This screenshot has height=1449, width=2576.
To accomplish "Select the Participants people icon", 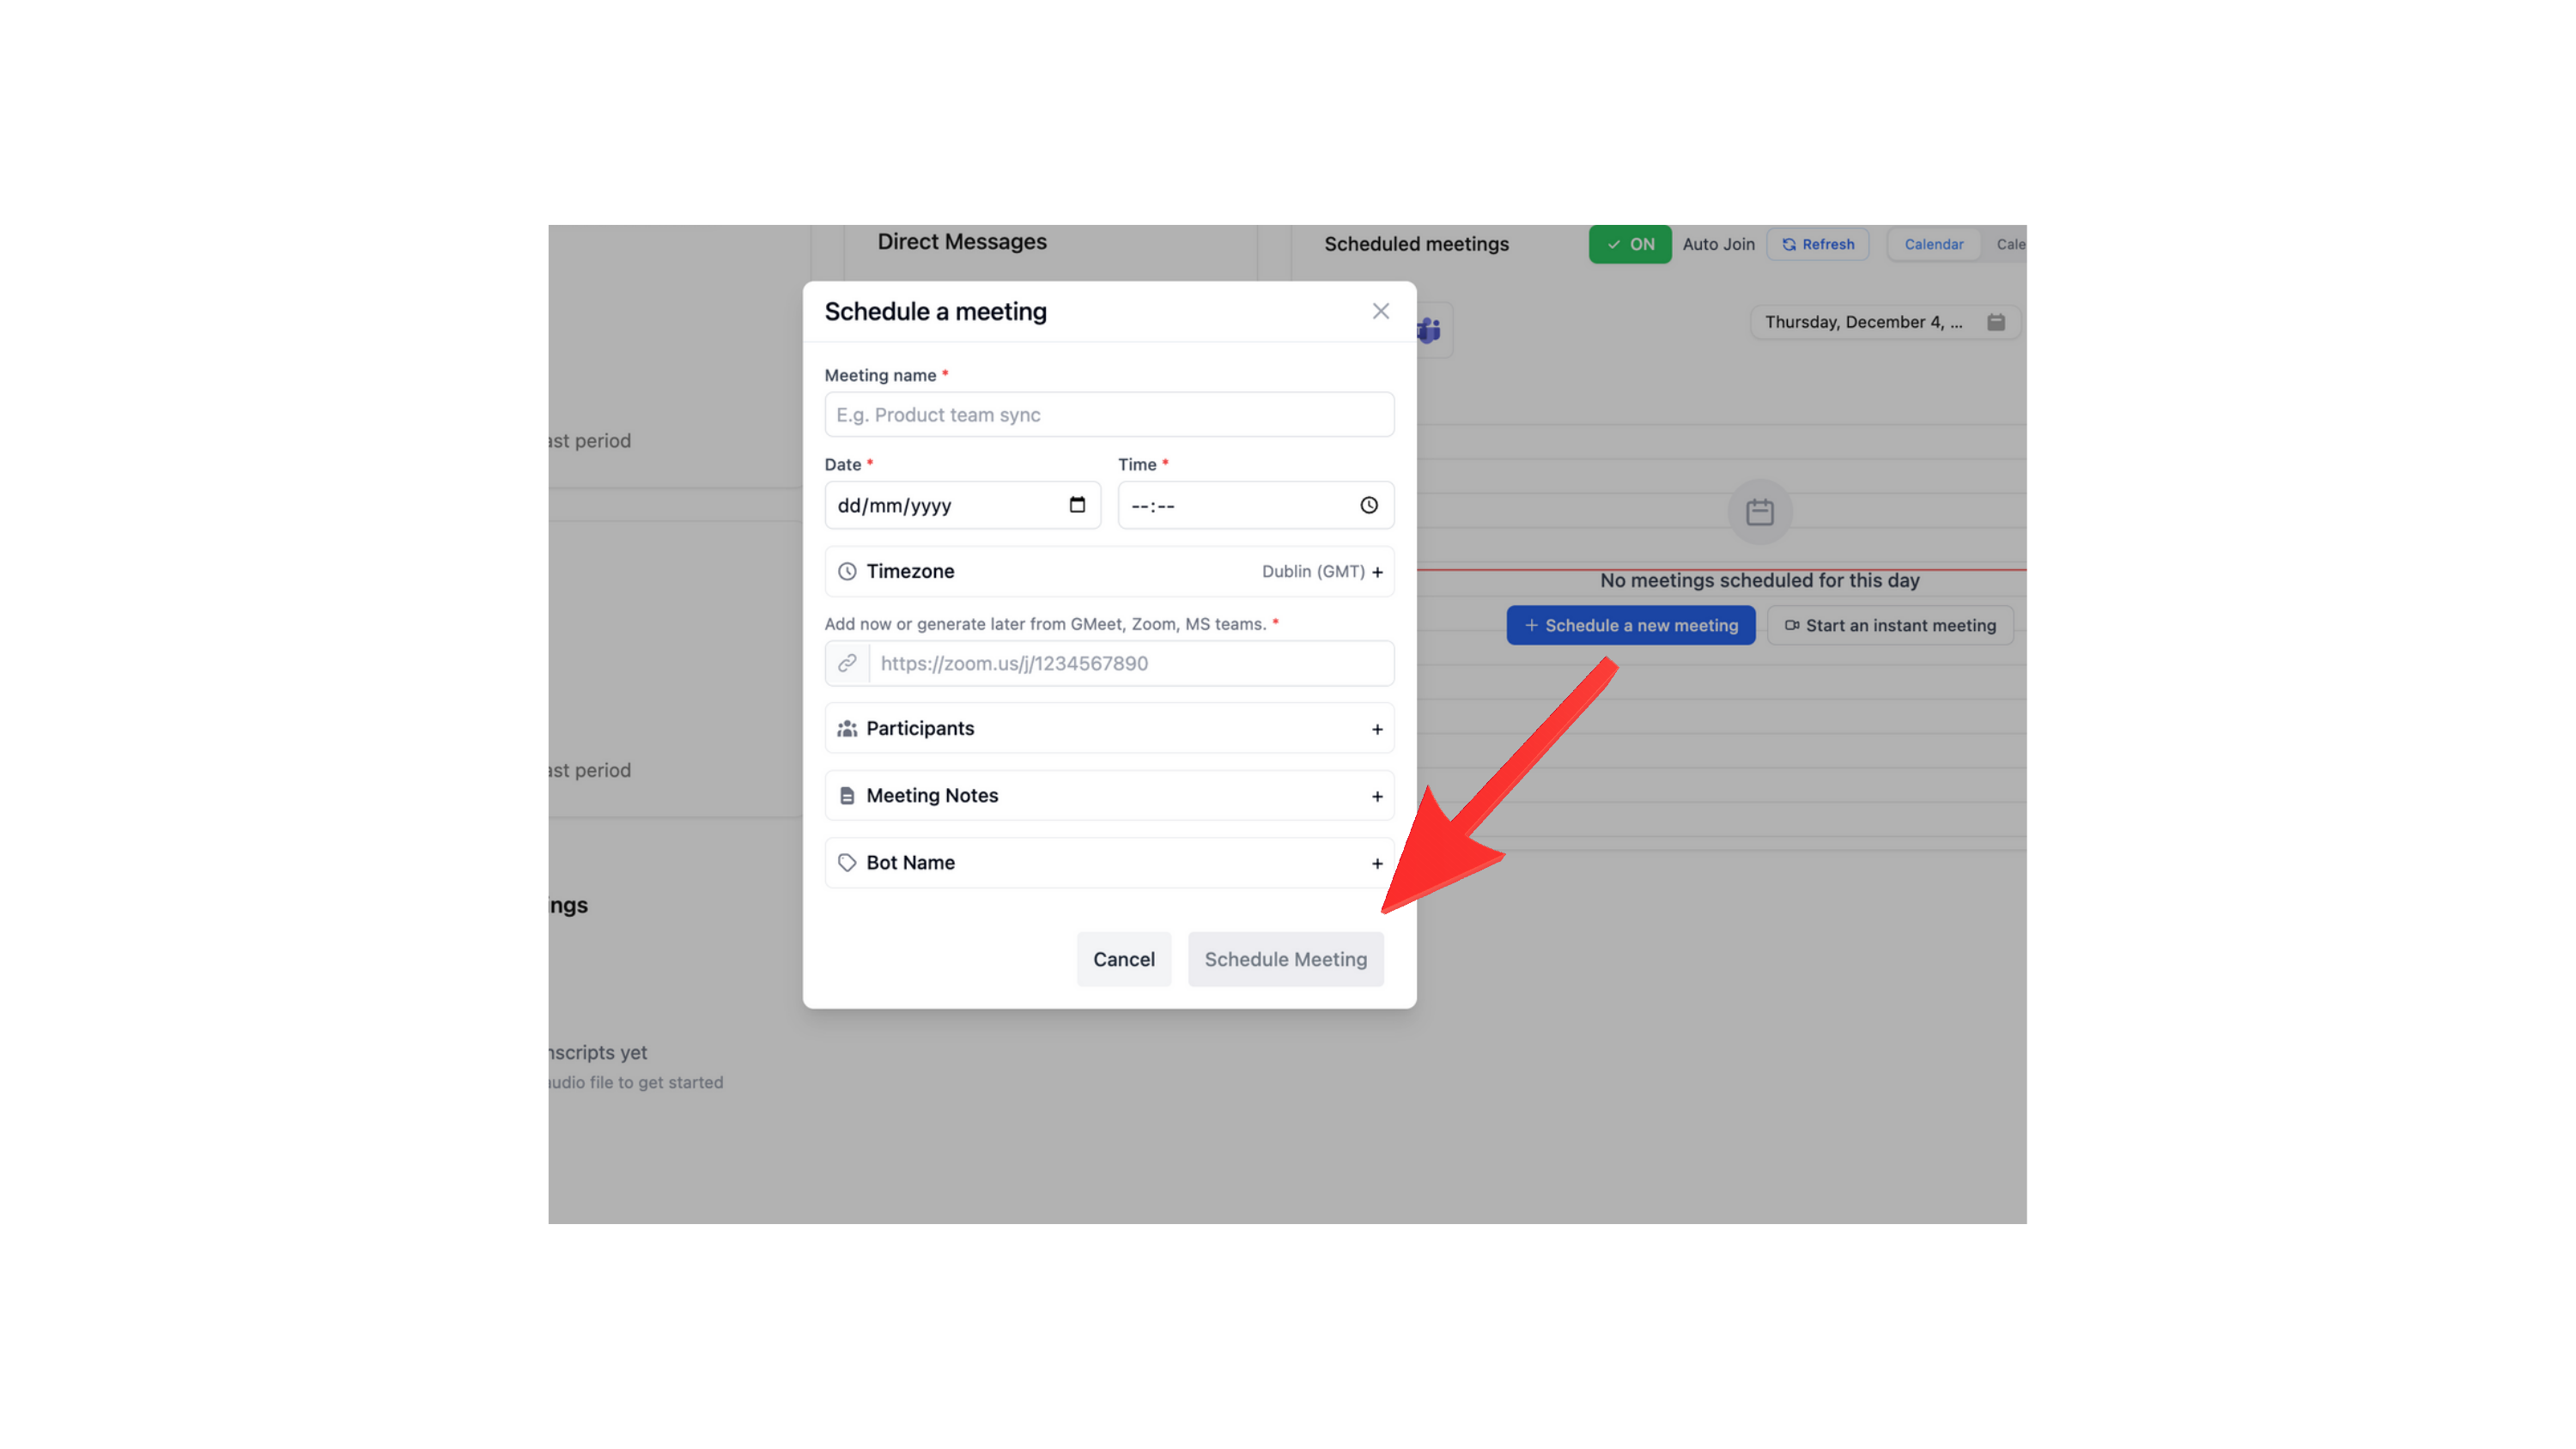I will pyautogui.click(x=847, y=728).
